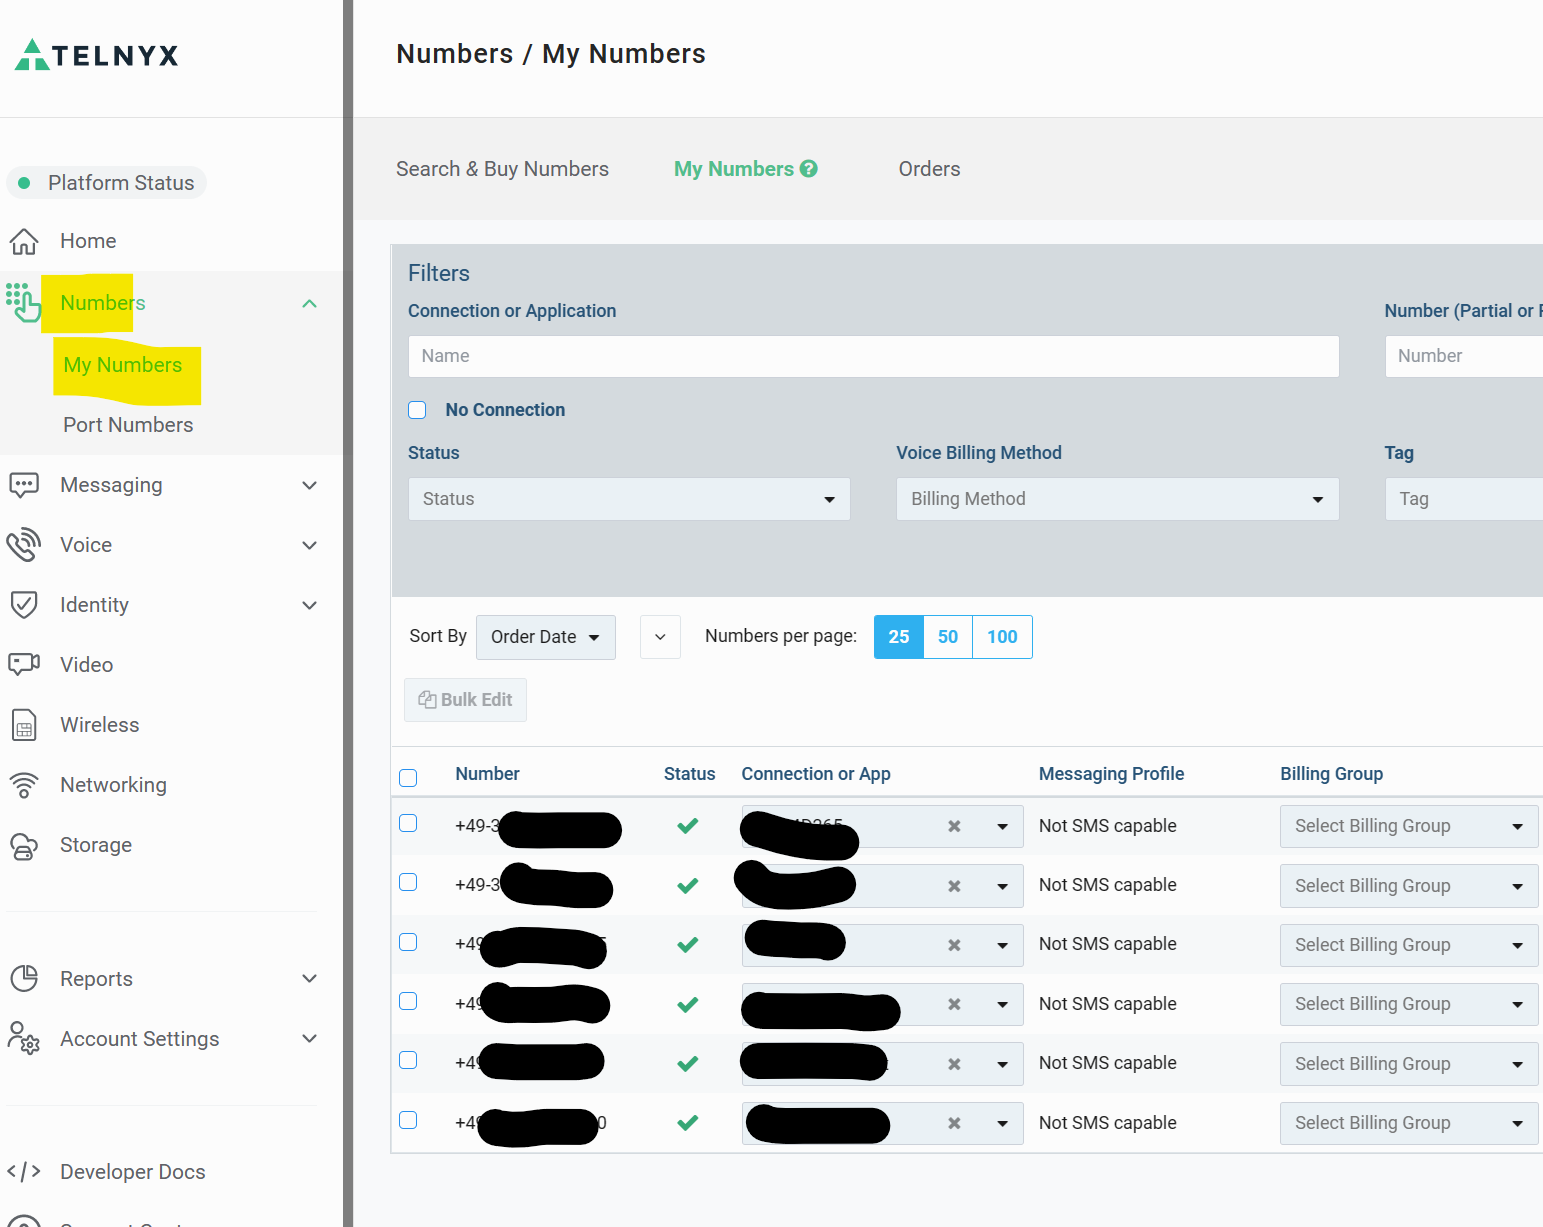Switch to the My Numbers tab
The width and height of the screenshot is (1543, 1227).
tap(734, 169)
